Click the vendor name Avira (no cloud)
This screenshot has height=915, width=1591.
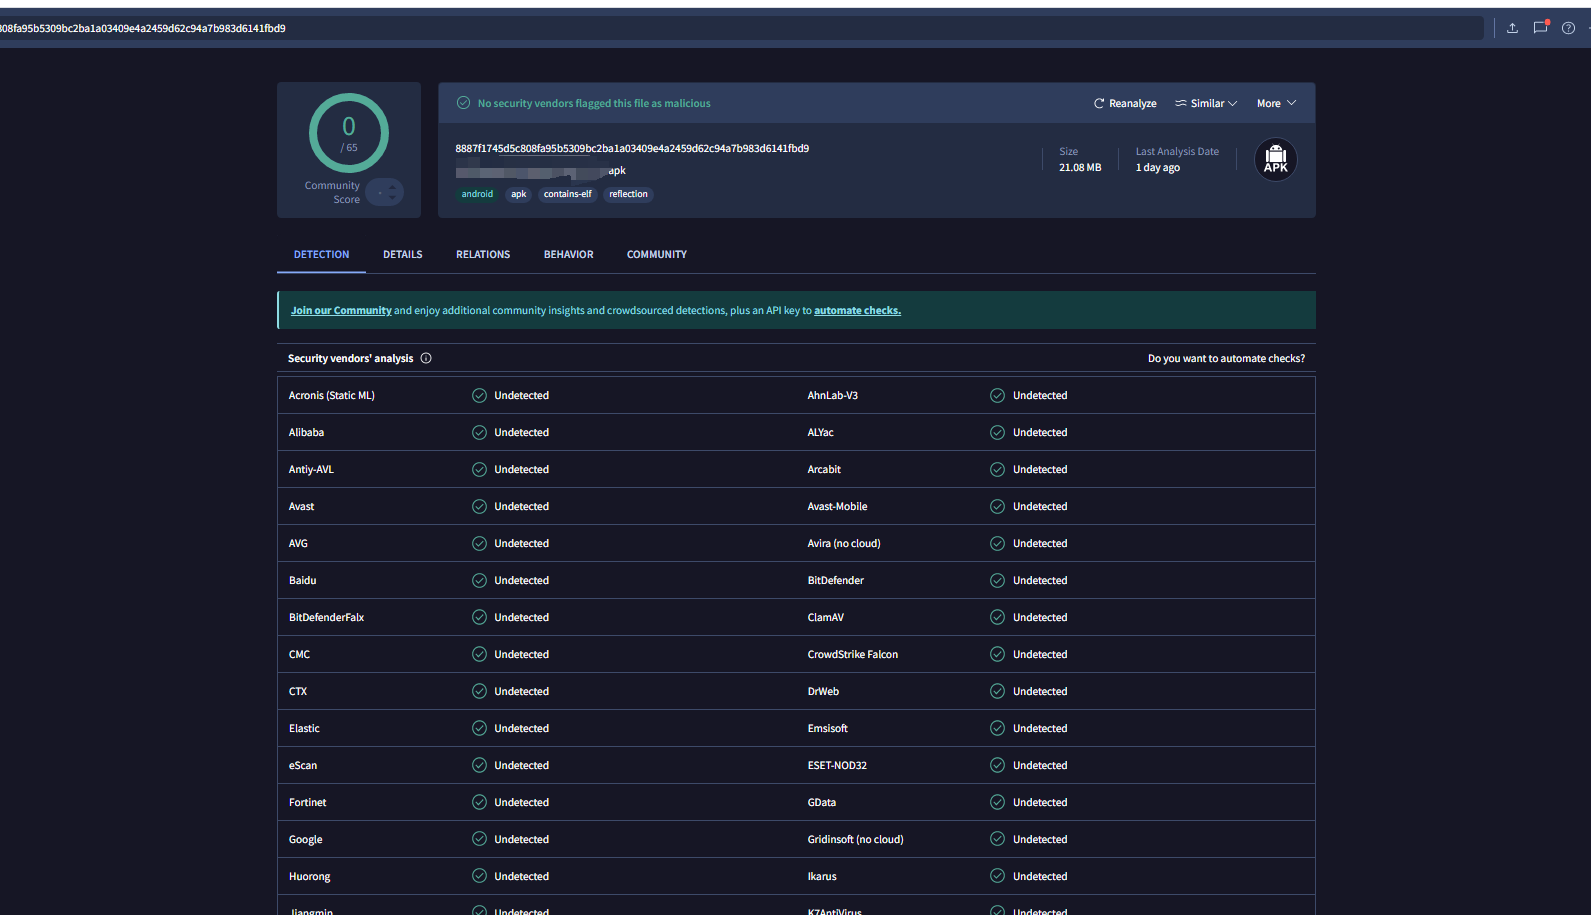844,543
